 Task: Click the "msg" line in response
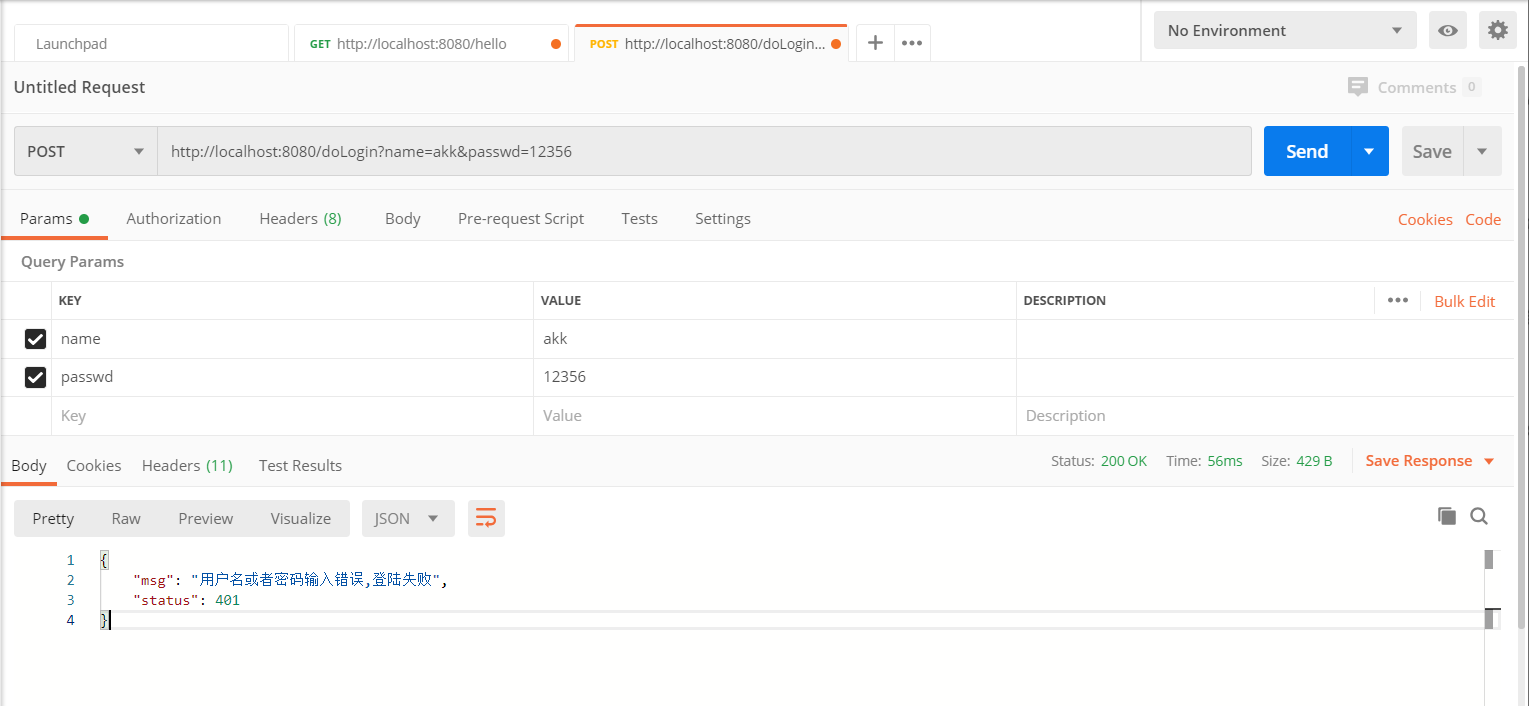[x=290, y=580]
